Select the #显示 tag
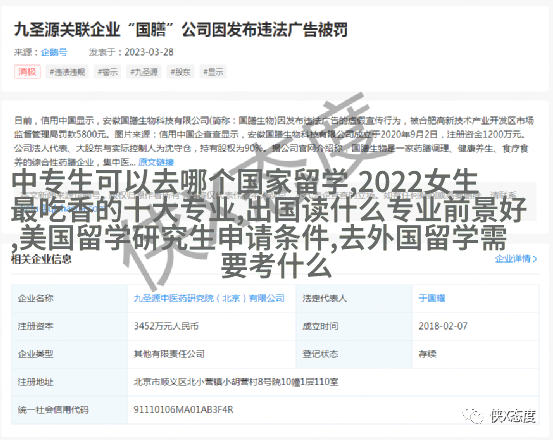This screenshot has height=440, width=553. [213, 72]
